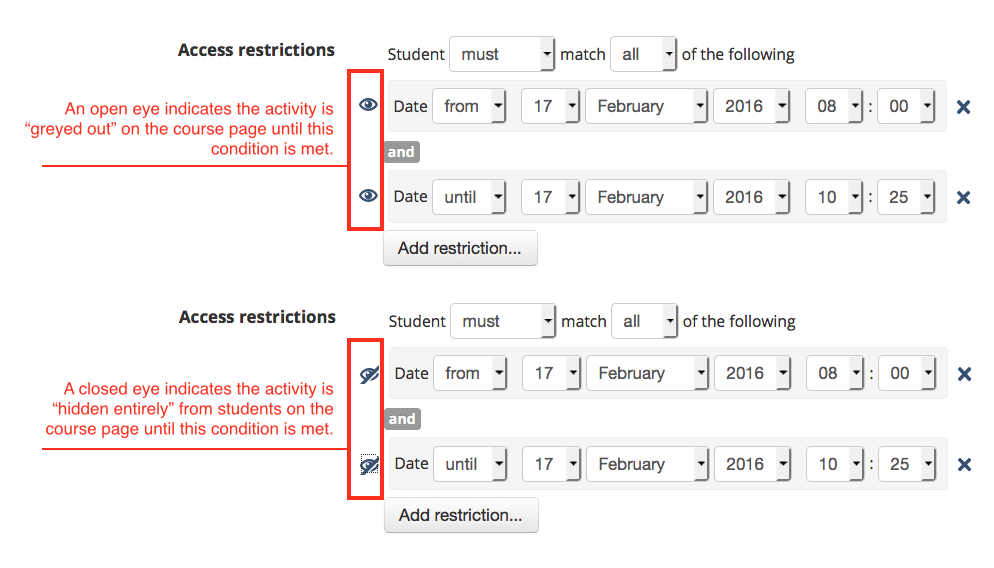Open the top 'must' dropdown
Image resolution: width=994 pixels, height=568 pixels.
tap(502, 55)
